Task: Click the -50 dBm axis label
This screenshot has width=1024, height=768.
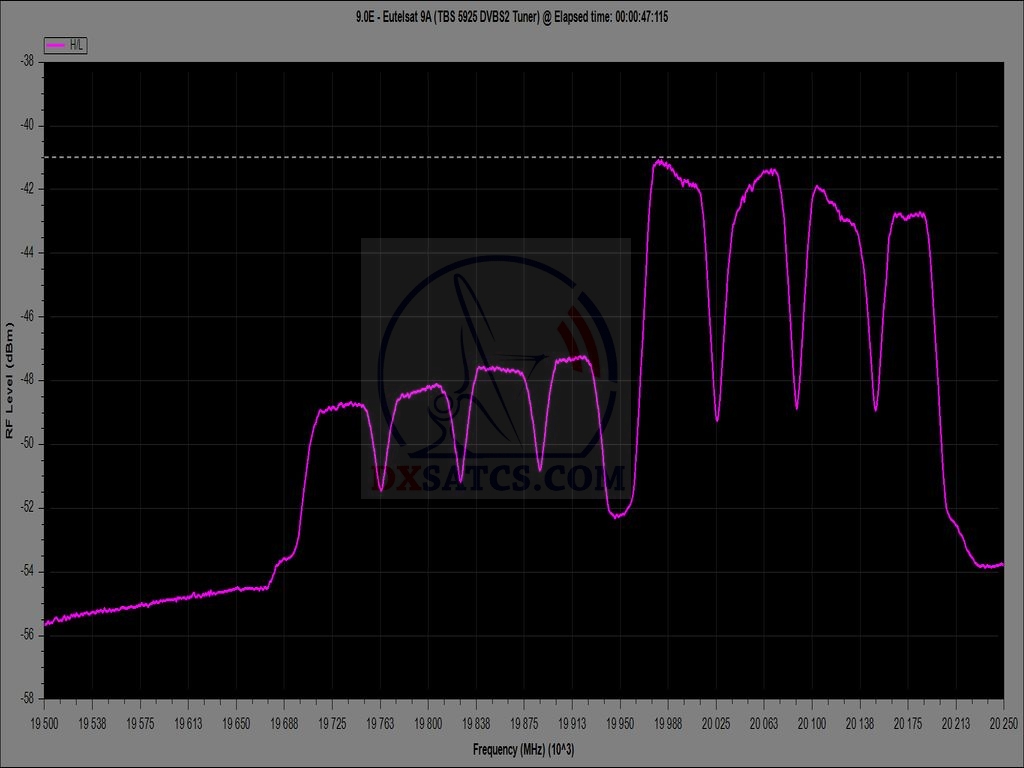Action: coord(26,443)
